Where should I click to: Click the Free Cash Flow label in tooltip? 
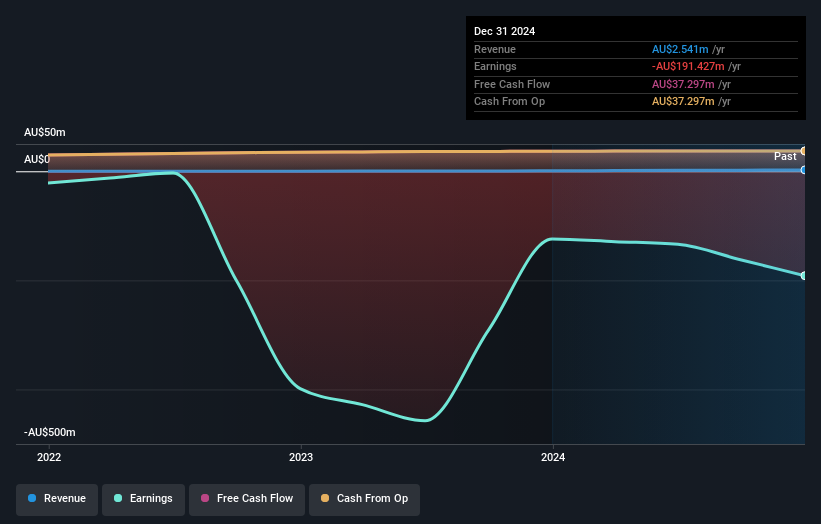coord(512,84)
